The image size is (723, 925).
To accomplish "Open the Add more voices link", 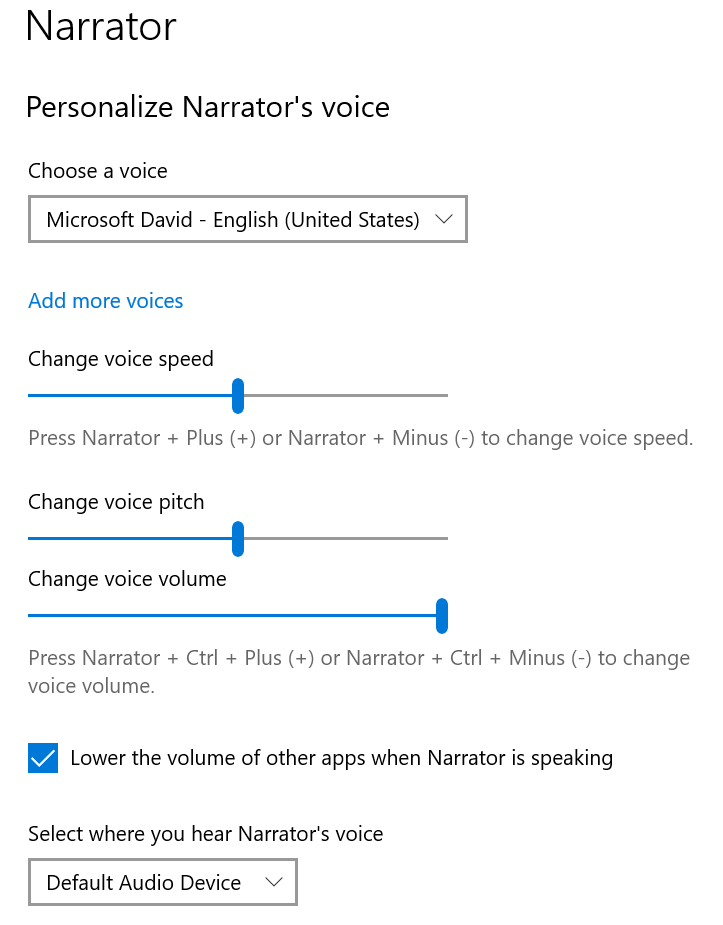I will [x=106, y=301].
